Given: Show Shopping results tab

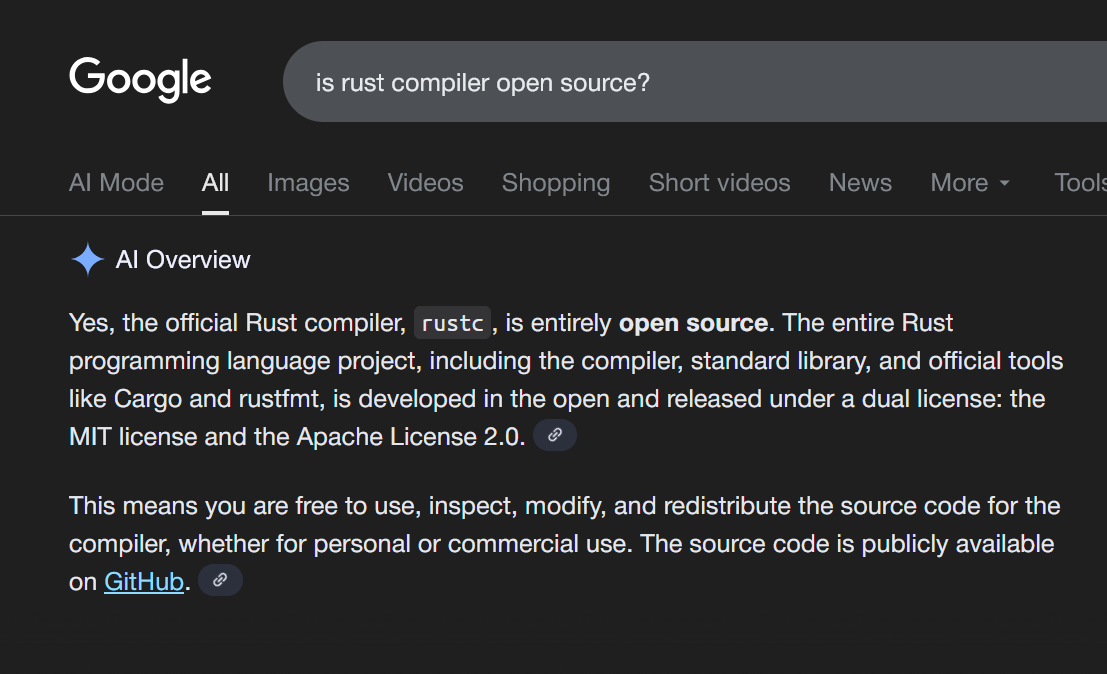Looking at the screenshot, I should click(x=556, y=183).
